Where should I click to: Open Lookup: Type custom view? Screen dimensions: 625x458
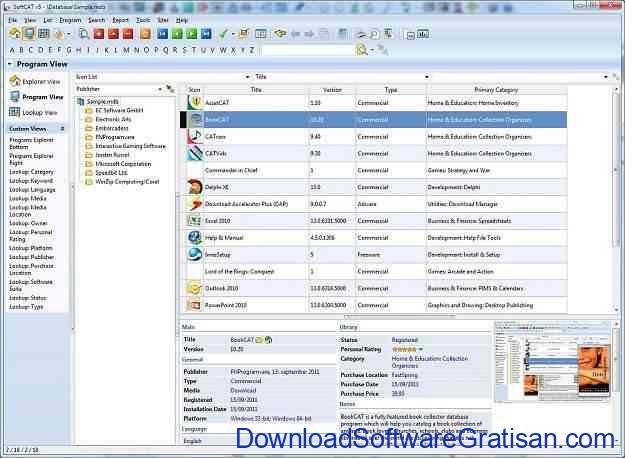coord(26,307)
